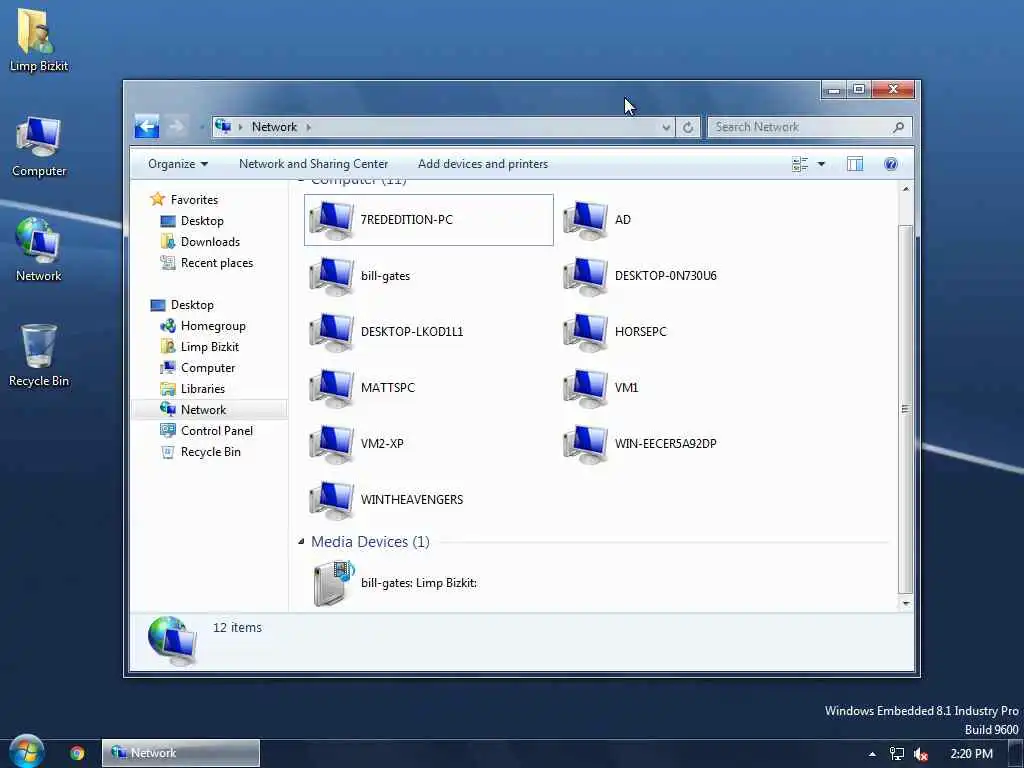Open the Help button in toolbar

pos(891,164)
